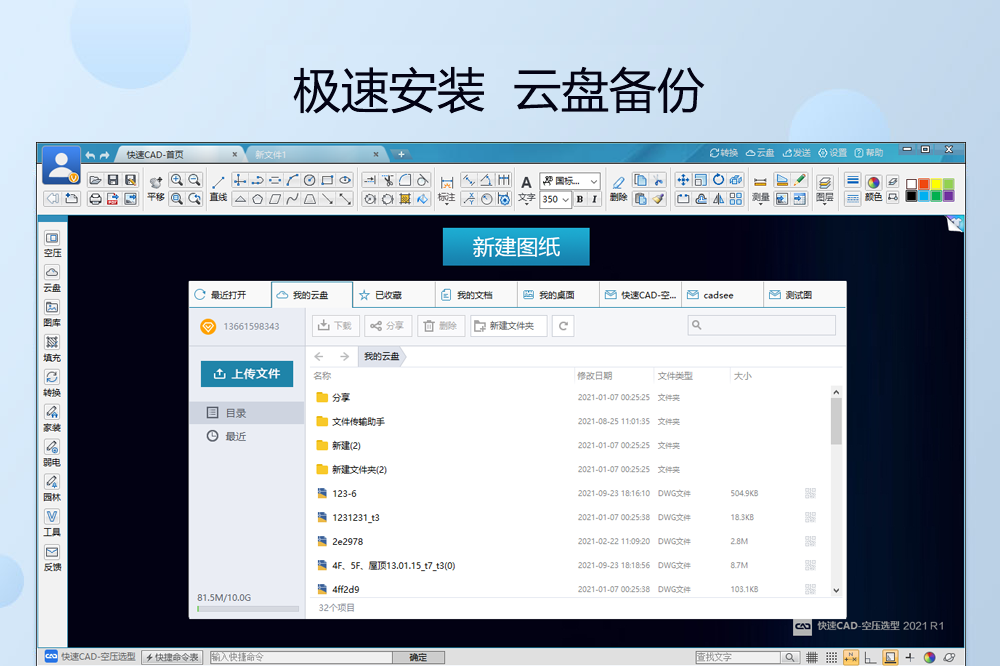1000x666 pixels.
Task: Select the rectangle drawing tool
Action: coord(327,181)
